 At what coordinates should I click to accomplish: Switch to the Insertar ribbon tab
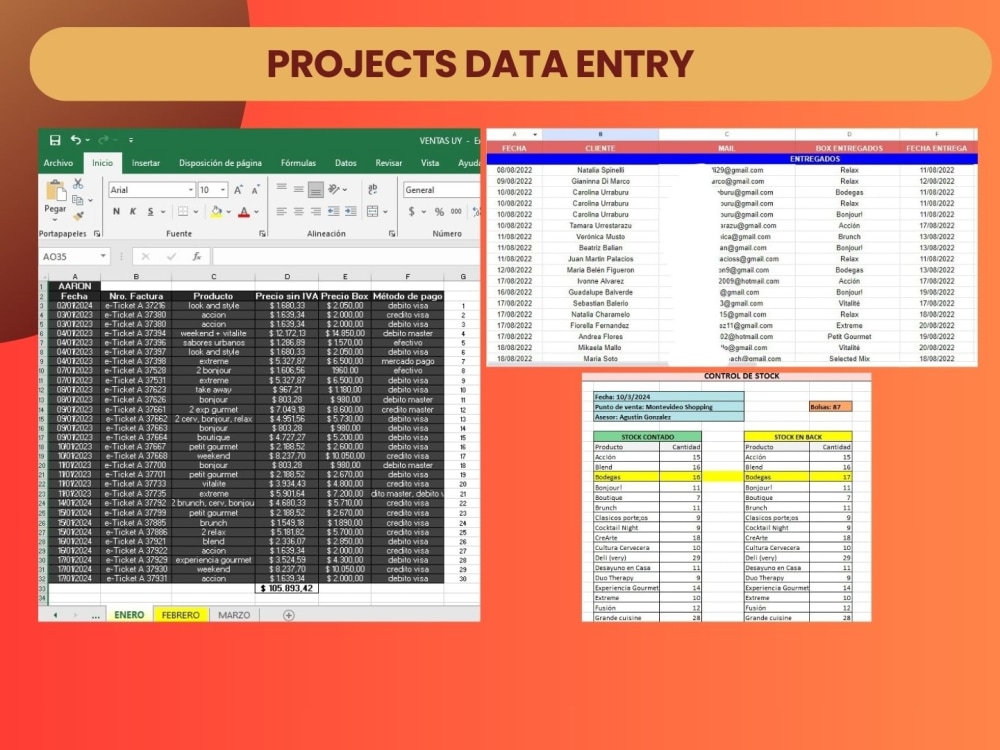(x=146, y=163)
